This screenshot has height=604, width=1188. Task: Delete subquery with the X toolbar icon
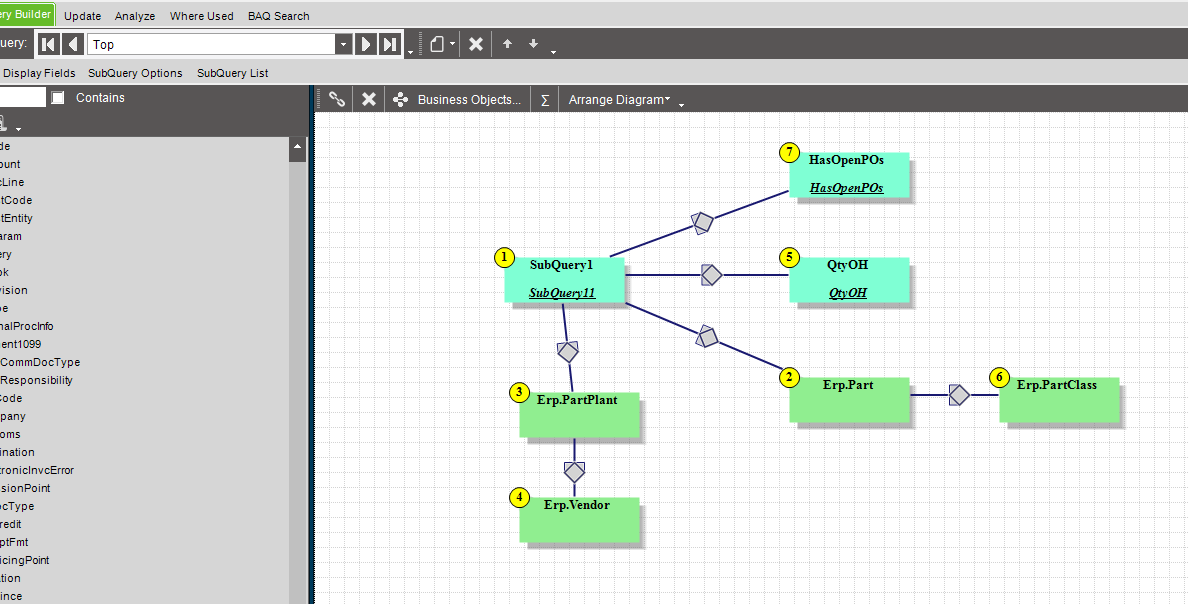[x=476, y=44]
